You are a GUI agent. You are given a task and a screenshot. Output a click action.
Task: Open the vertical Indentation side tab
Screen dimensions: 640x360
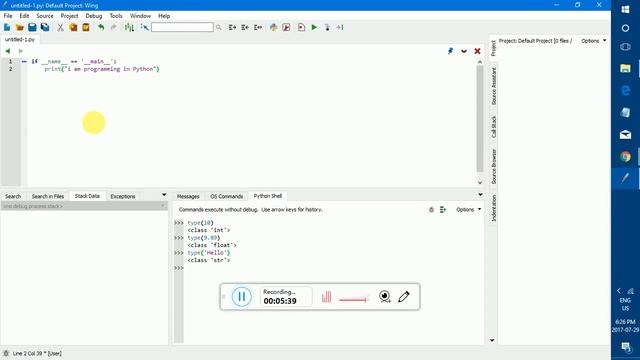[493, 208]
